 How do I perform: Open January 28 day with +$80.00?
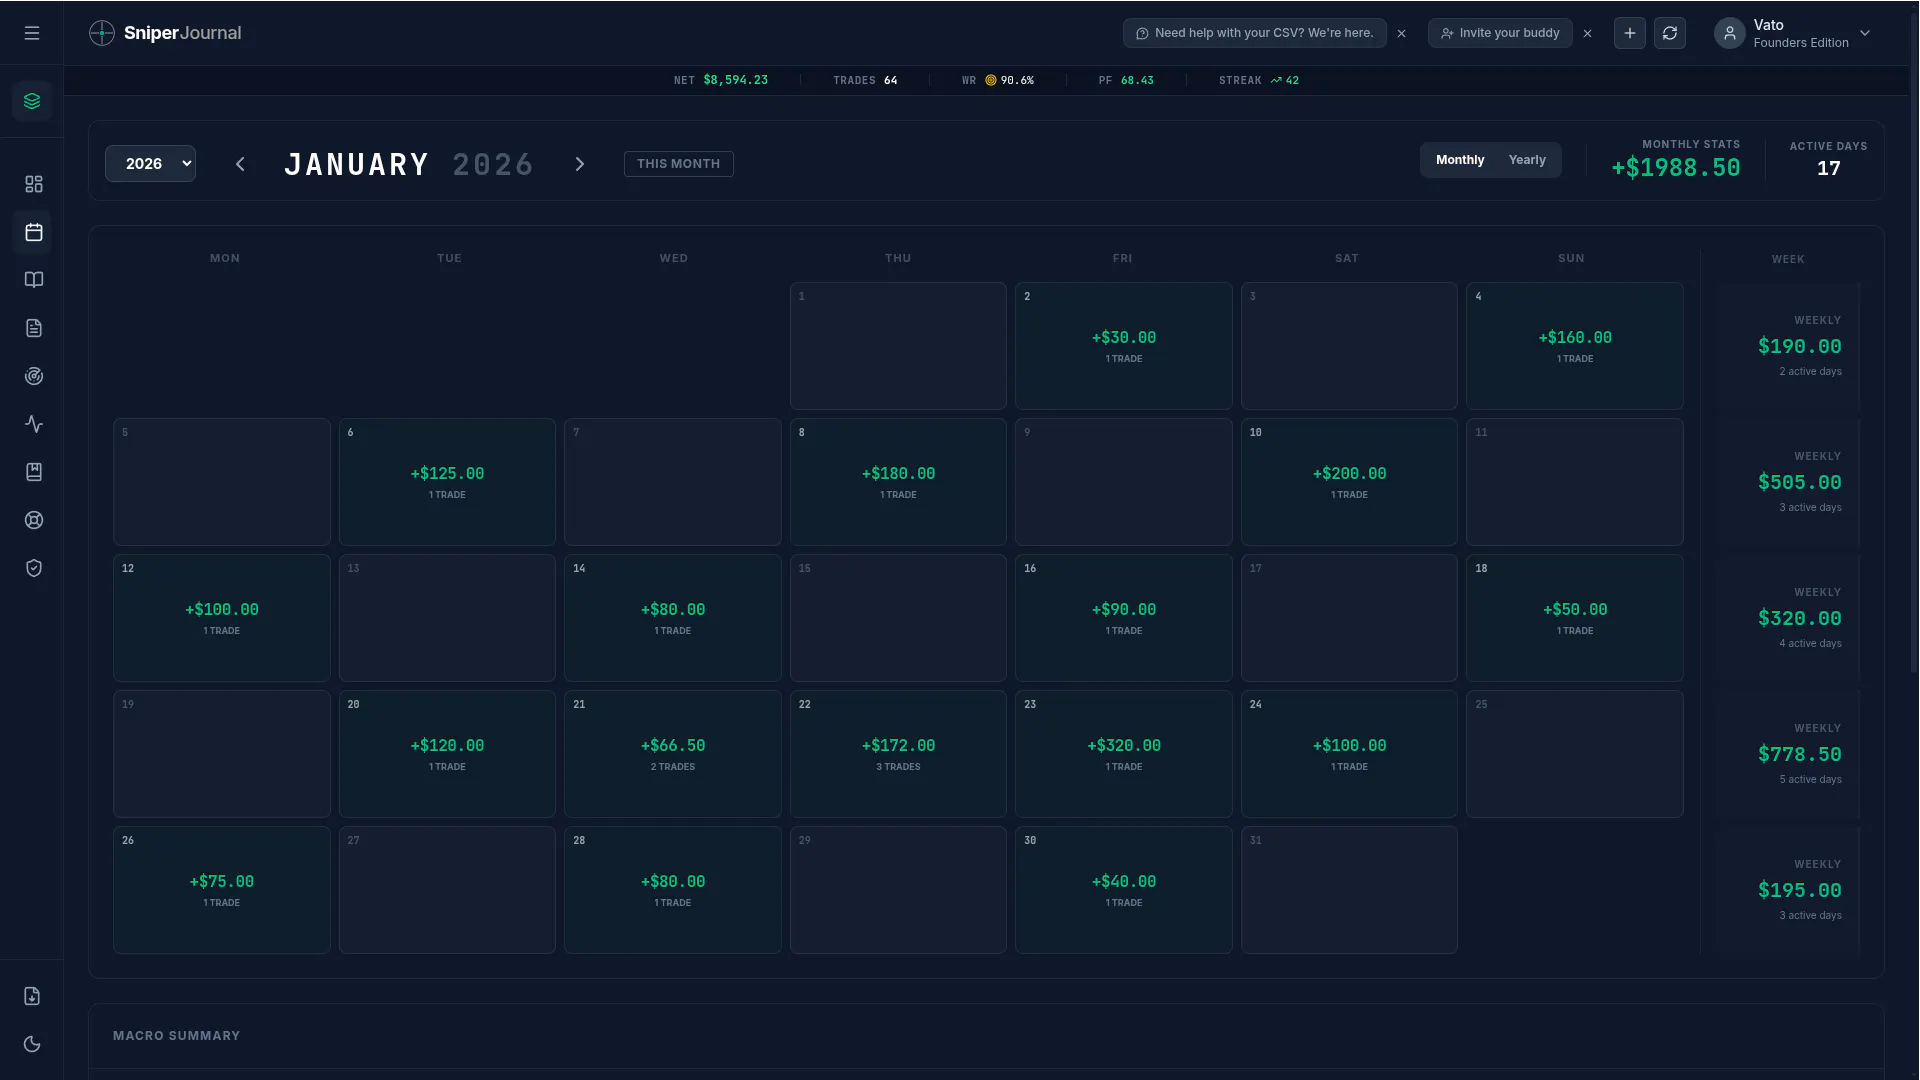click(673, 890)
